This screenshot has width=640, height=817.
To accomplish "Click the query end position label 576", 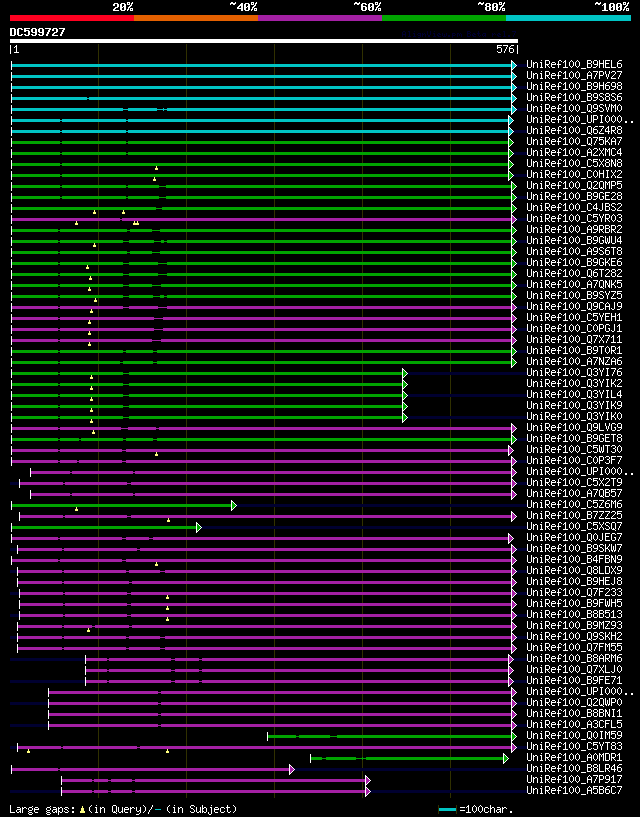I will [x=505, y=49].
